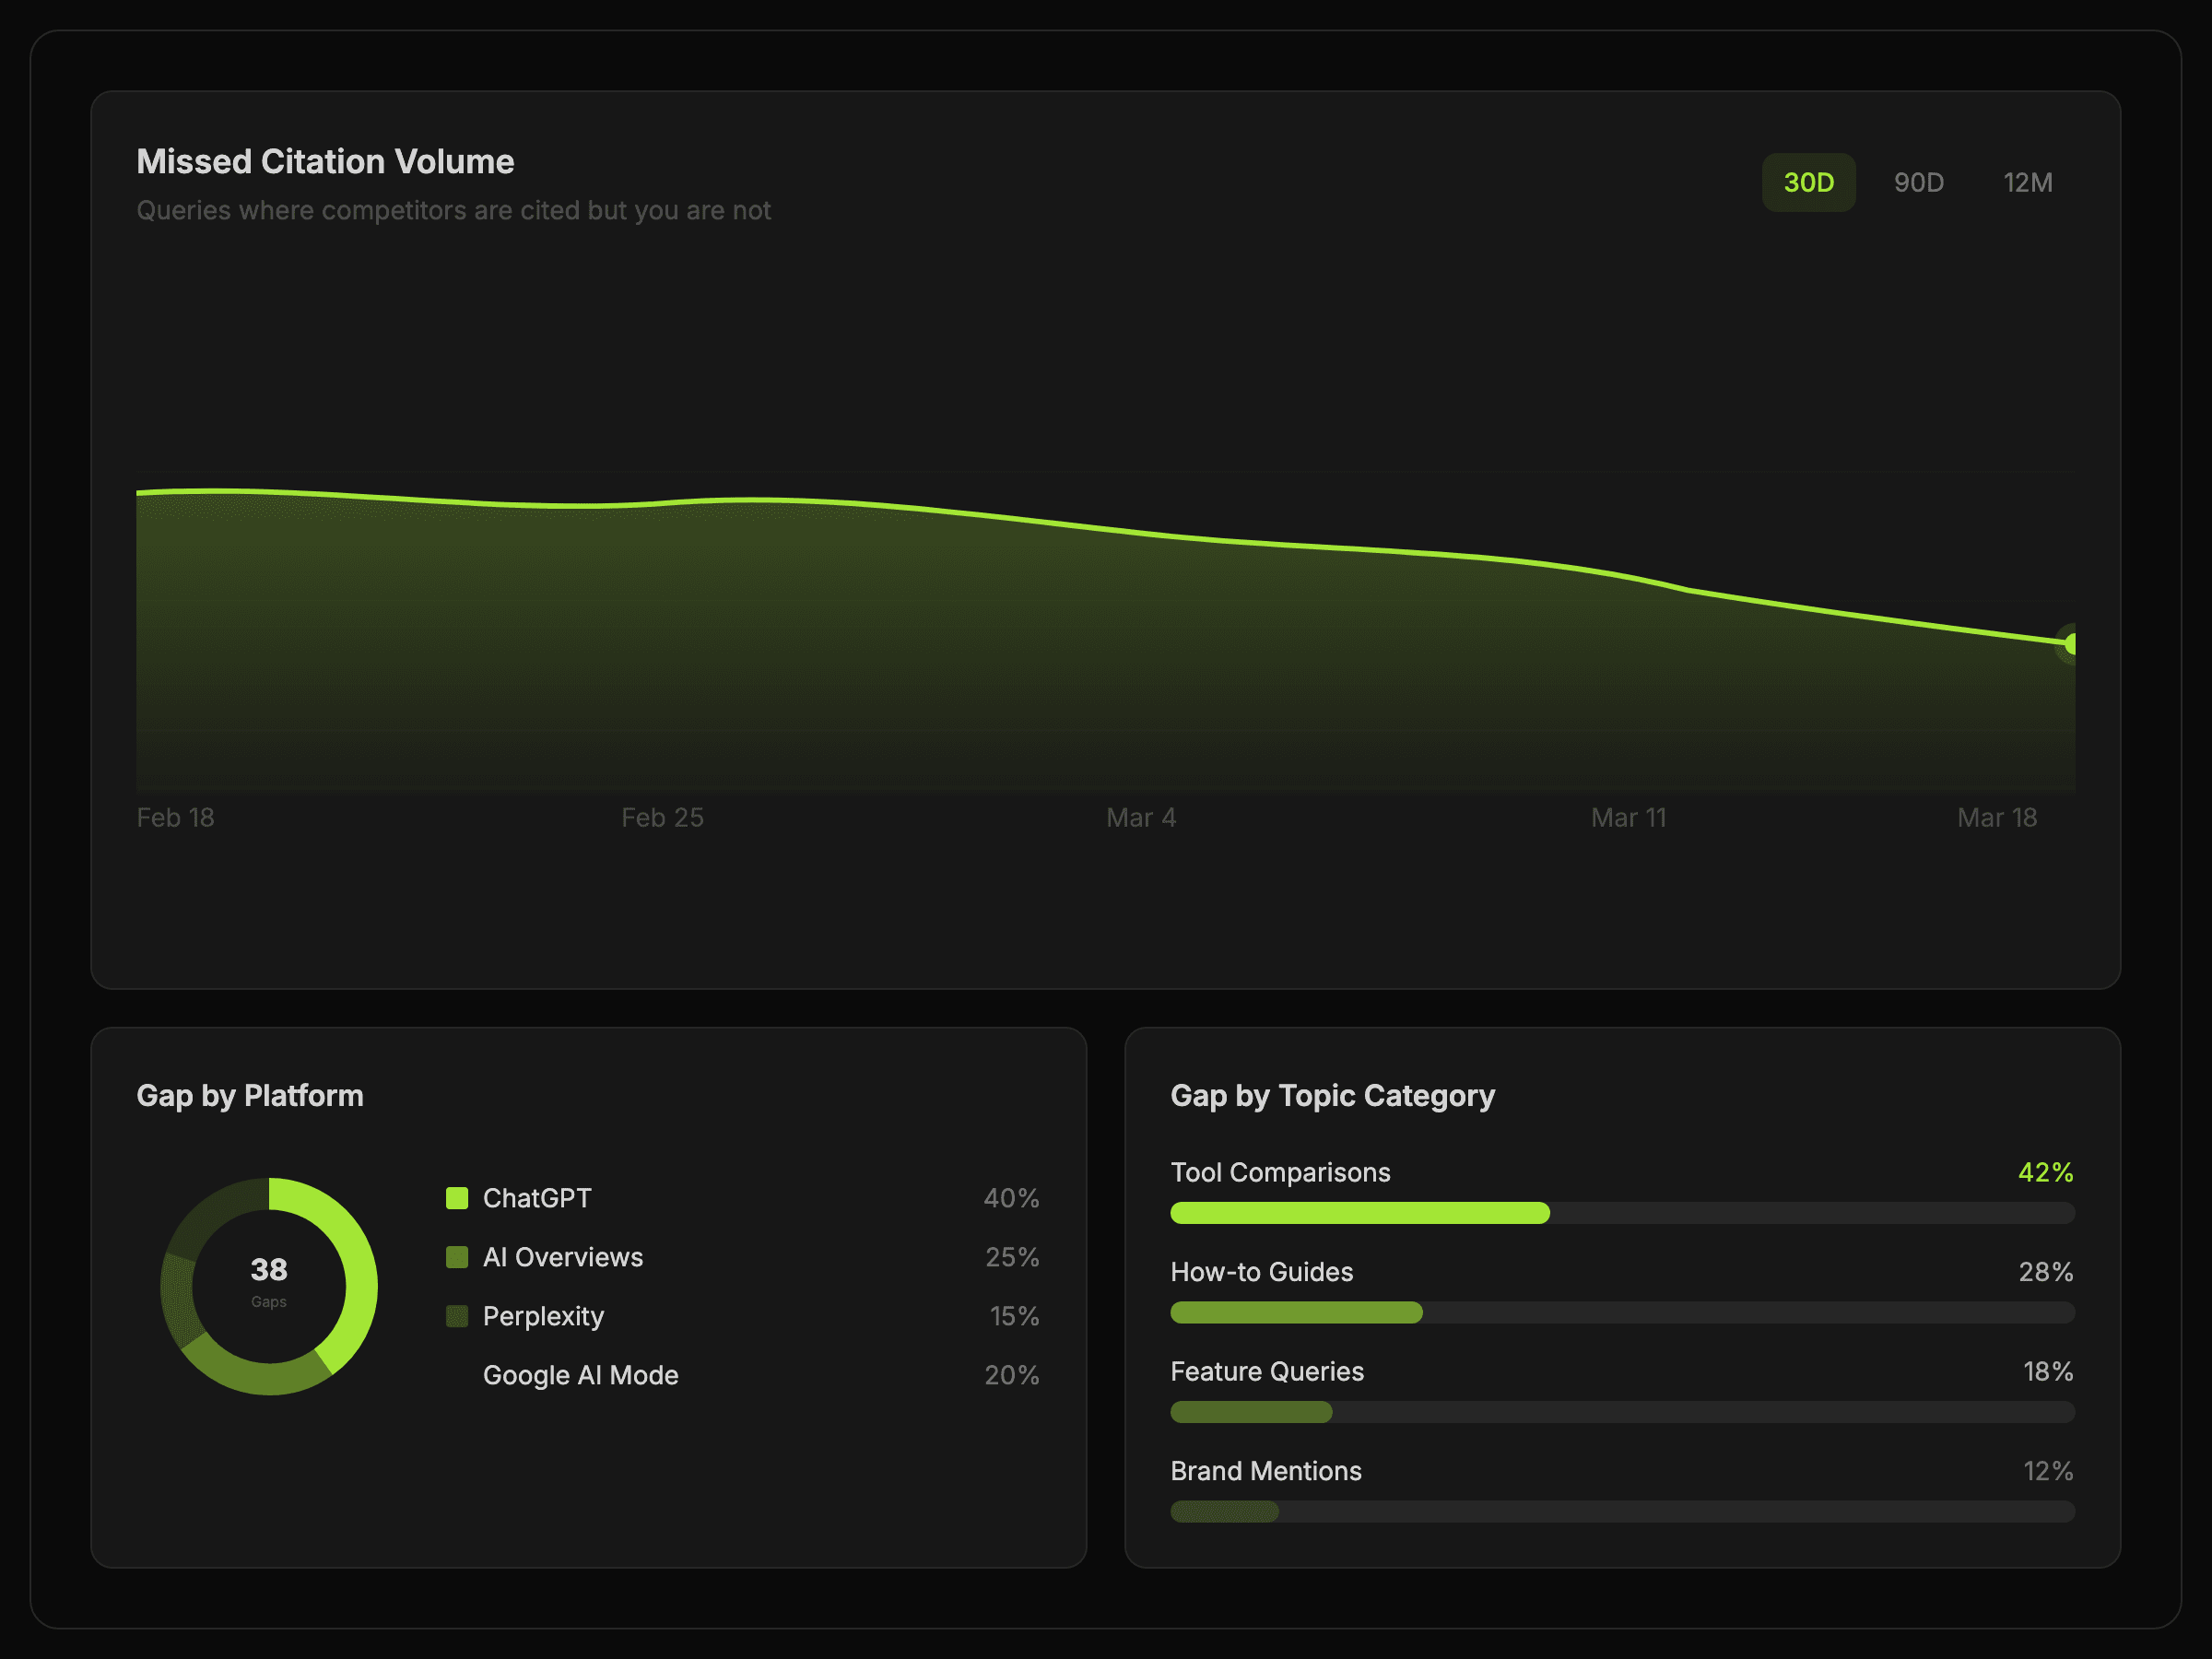The height and width of the screenshot is (1659, 2212).
Task: Click the Perplexity legend swatch
Action: (457, 1316)
